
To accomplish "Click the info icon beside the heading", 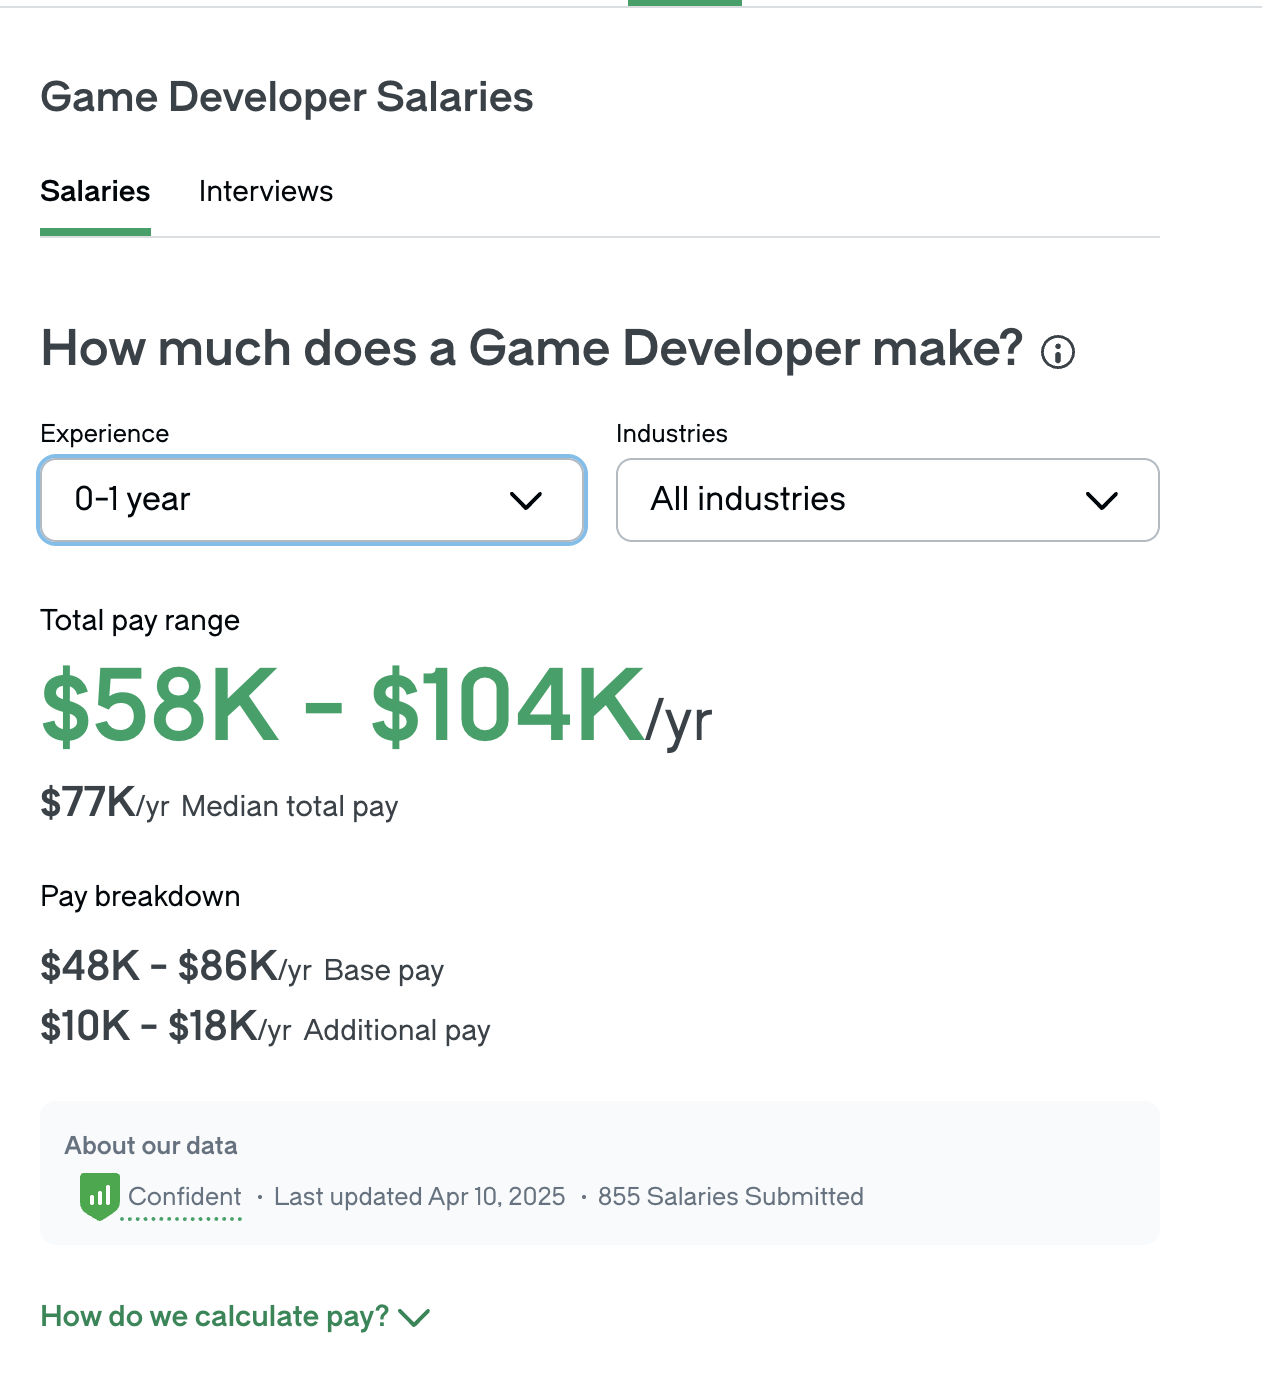I will tap(1058, 352).
